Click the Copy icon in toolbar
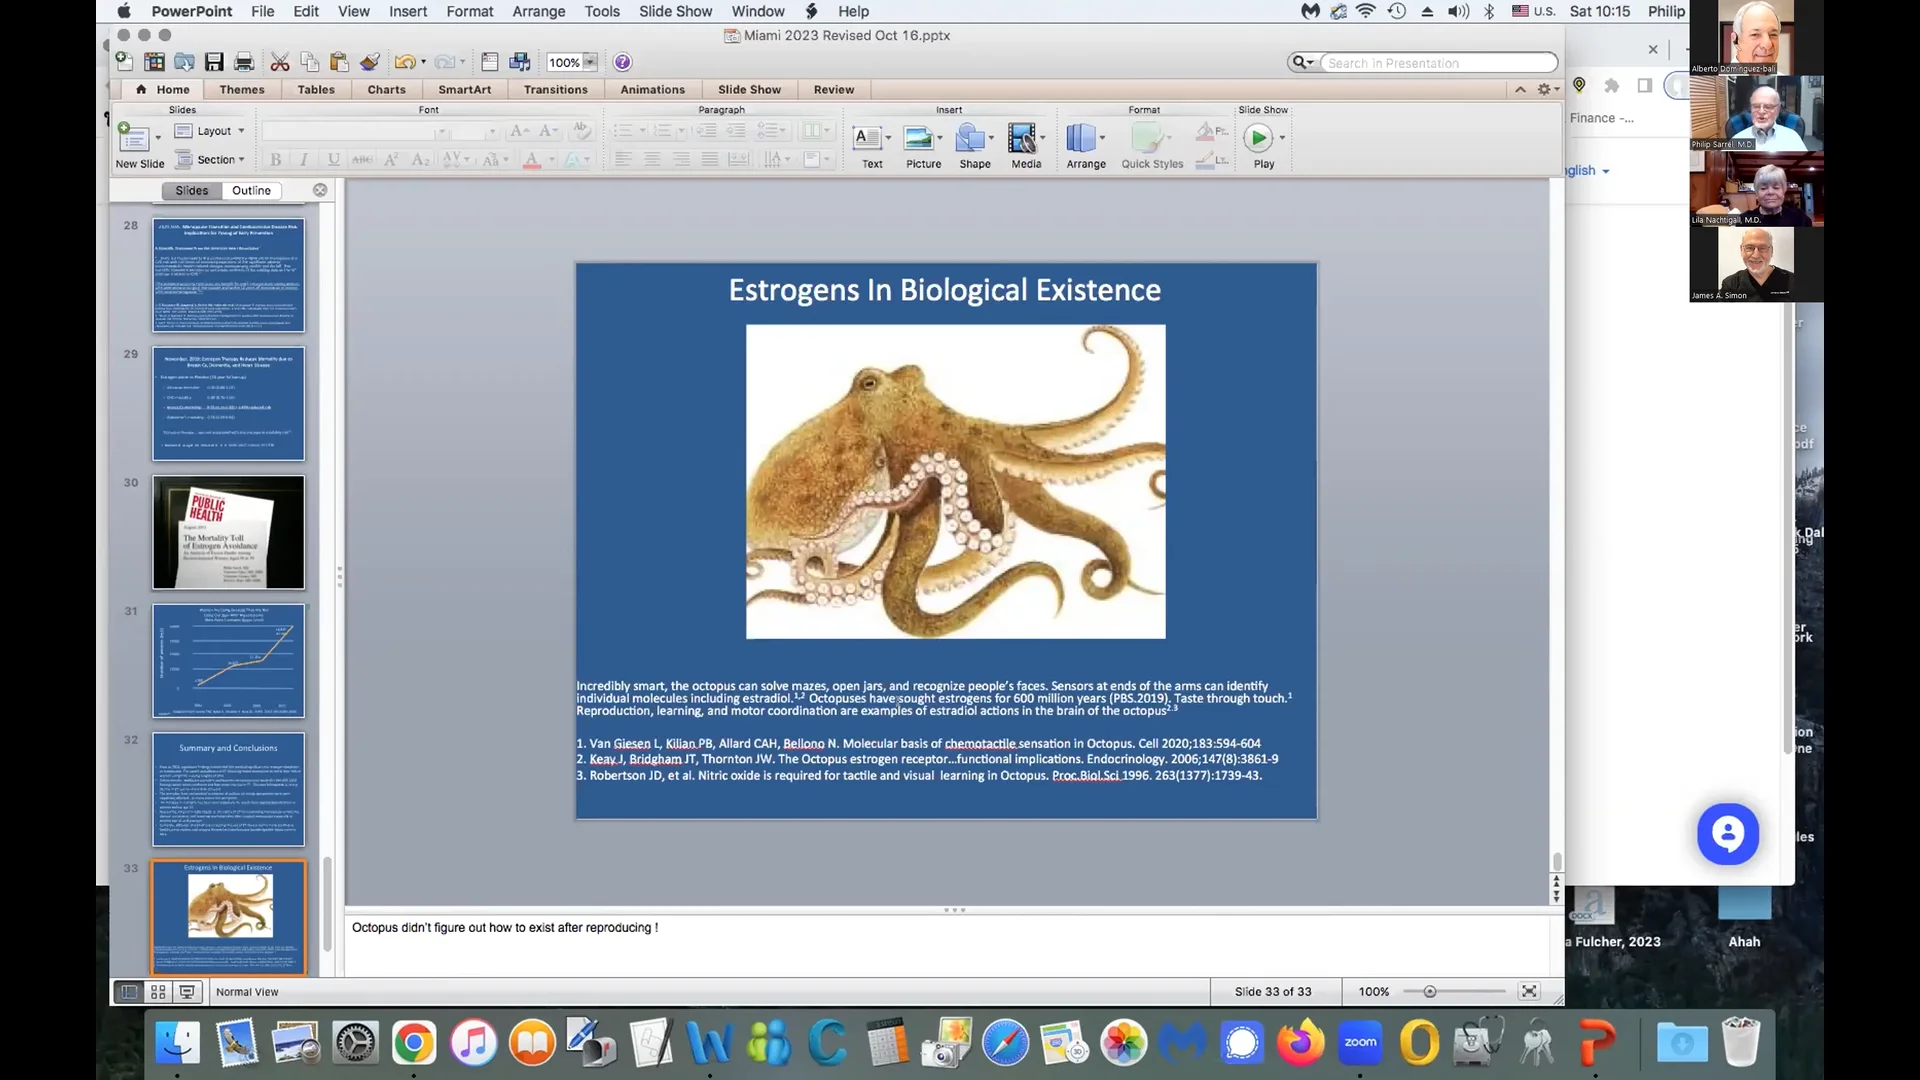The width and height of the screenshot is (1920, 1080). pyautogui.click(x=310, y=62)
